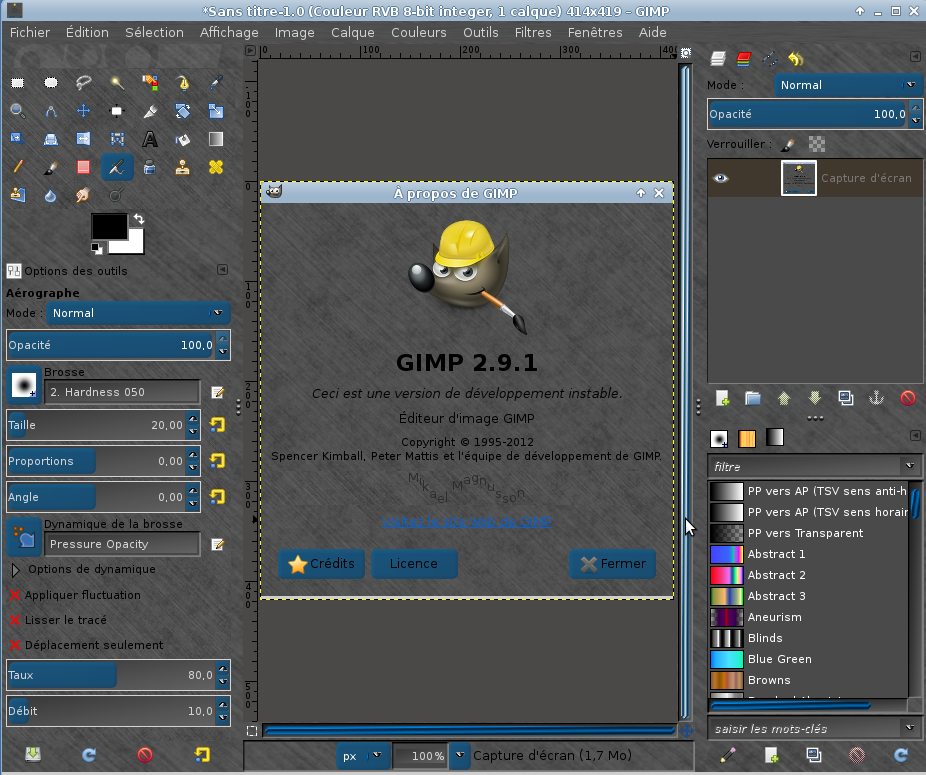Select the Rotate tool
Viewport: 926px width, 775px height.
(x=183, y=111)
